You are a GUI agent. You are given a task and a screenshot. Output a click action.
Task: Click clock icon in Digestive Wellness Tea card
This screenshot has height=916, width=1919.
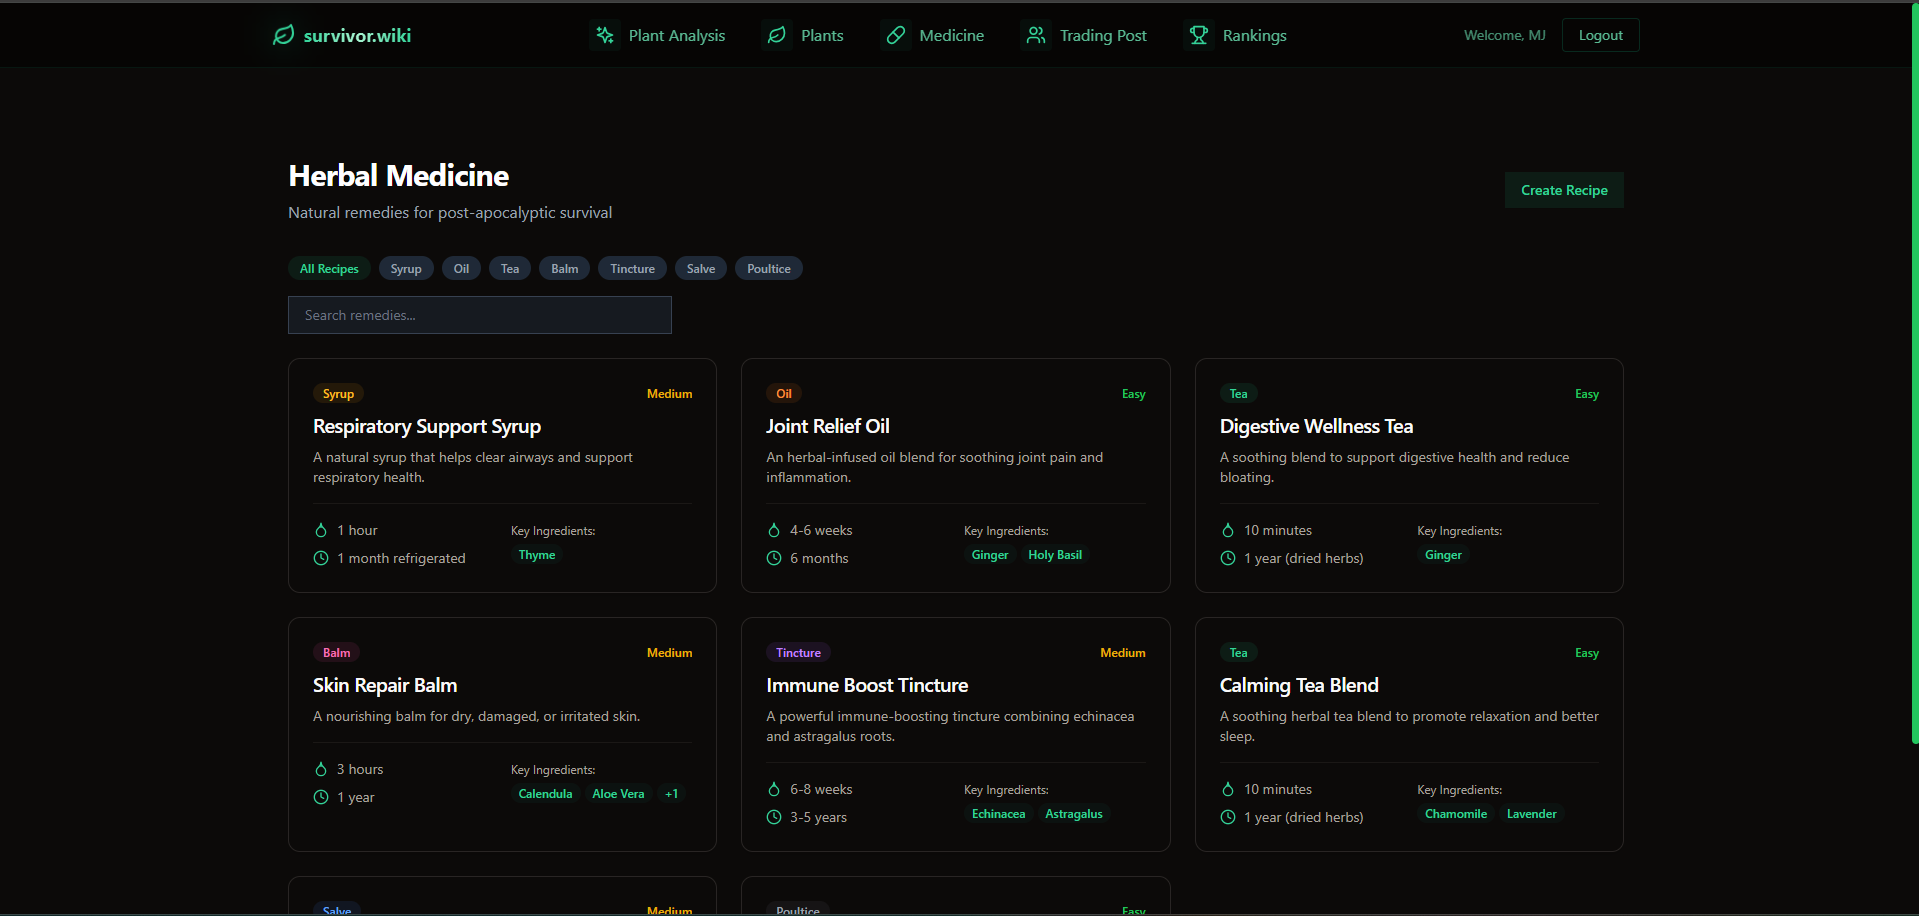(1228, 558)
